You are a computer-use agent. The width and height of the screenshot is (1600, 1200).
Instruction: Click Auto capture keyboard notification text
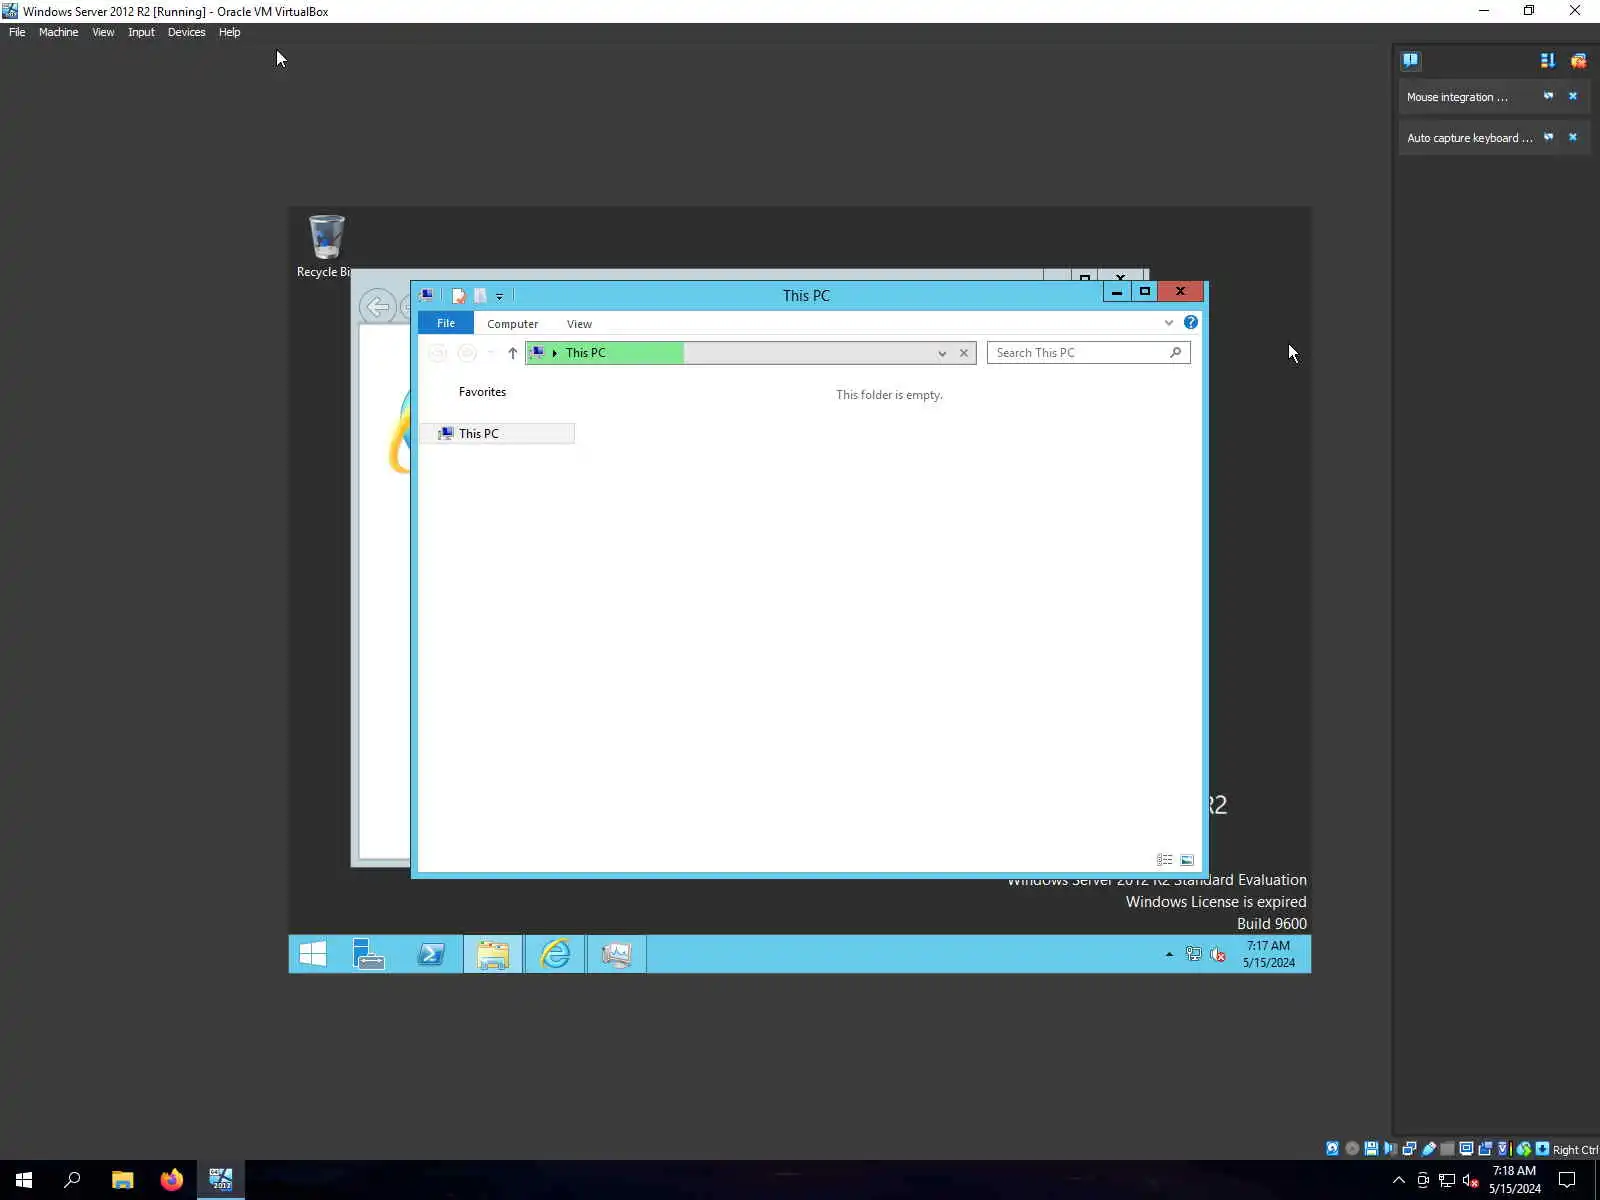[x=1470, y=138]
